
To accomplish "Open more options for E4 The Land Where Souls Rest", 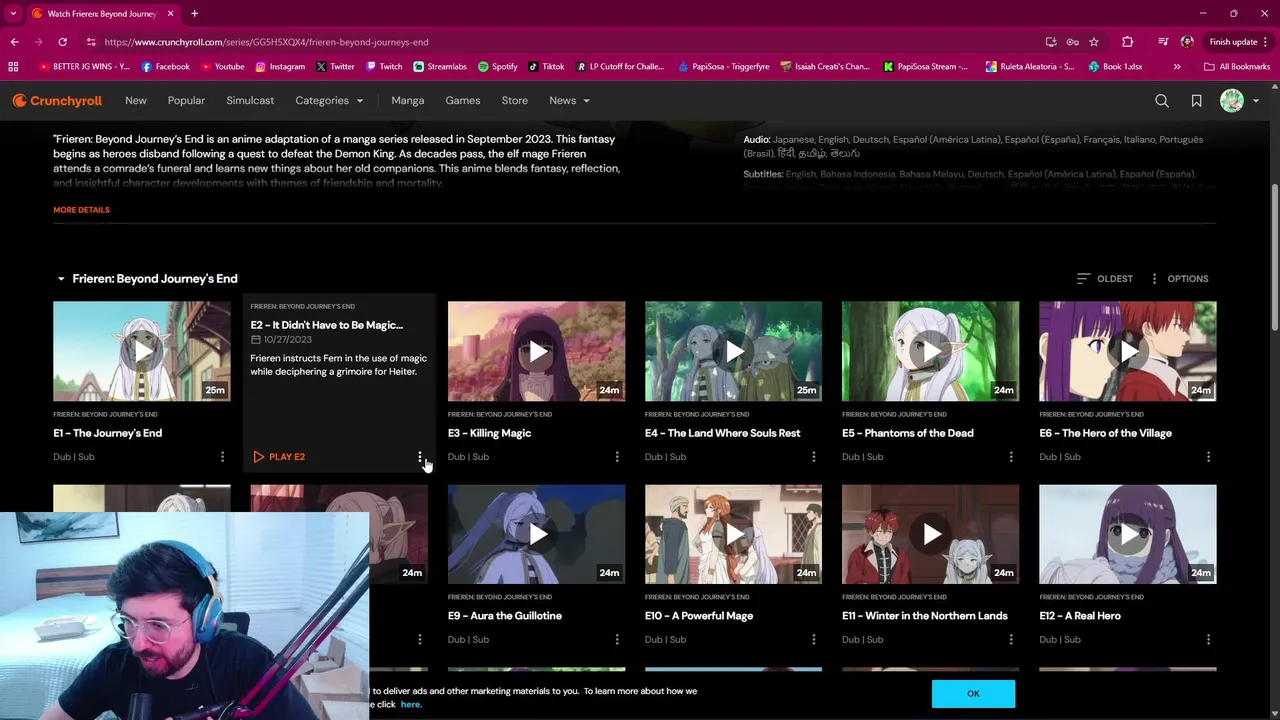I will coord(814,457).
